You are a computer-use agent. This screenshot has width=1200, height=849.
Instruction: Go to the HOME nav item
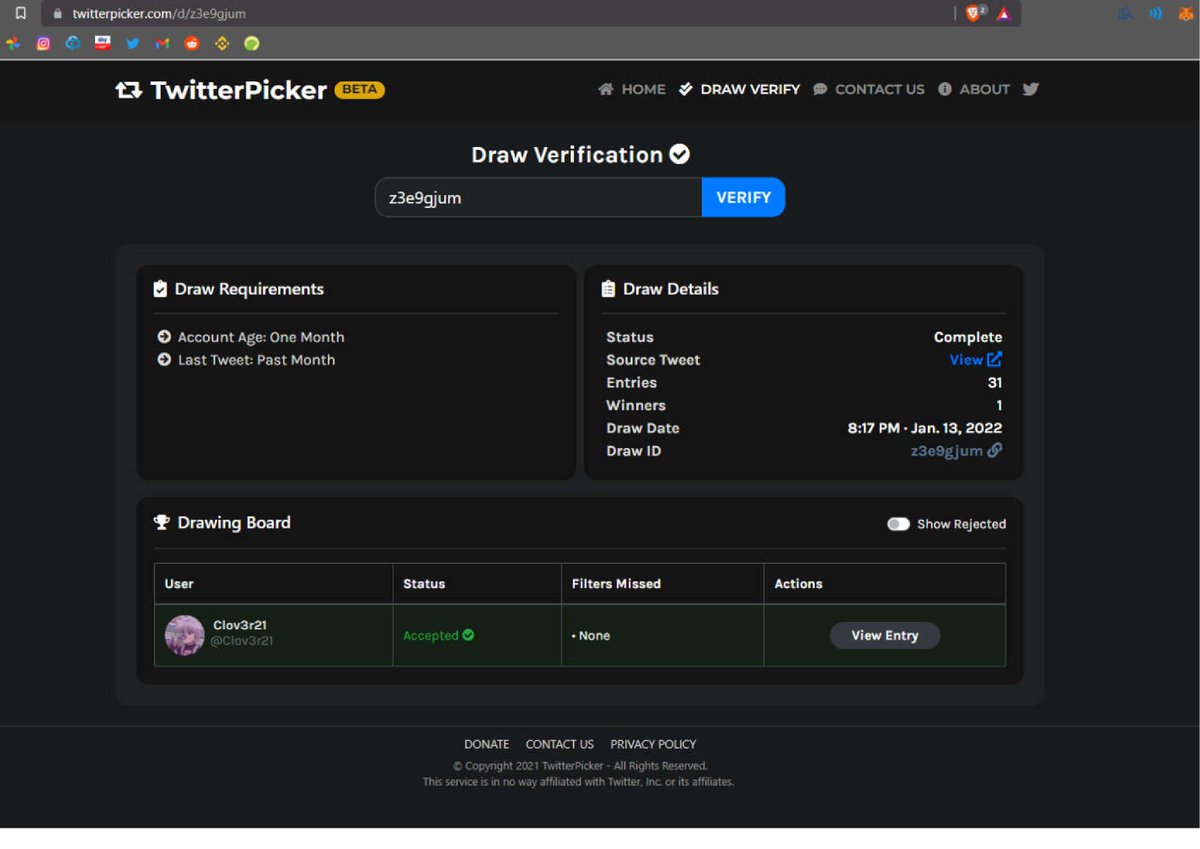(x=632, y=89)
